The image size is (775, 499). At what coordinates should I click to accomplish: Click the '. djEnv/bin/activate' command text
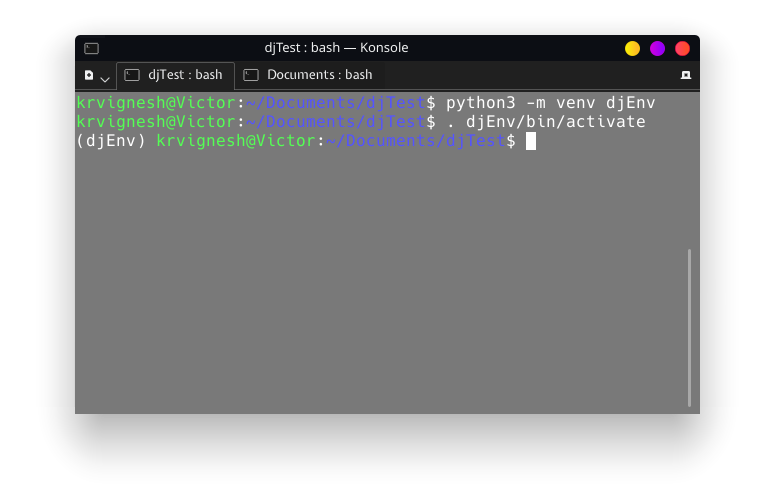[x=546, y=122]
